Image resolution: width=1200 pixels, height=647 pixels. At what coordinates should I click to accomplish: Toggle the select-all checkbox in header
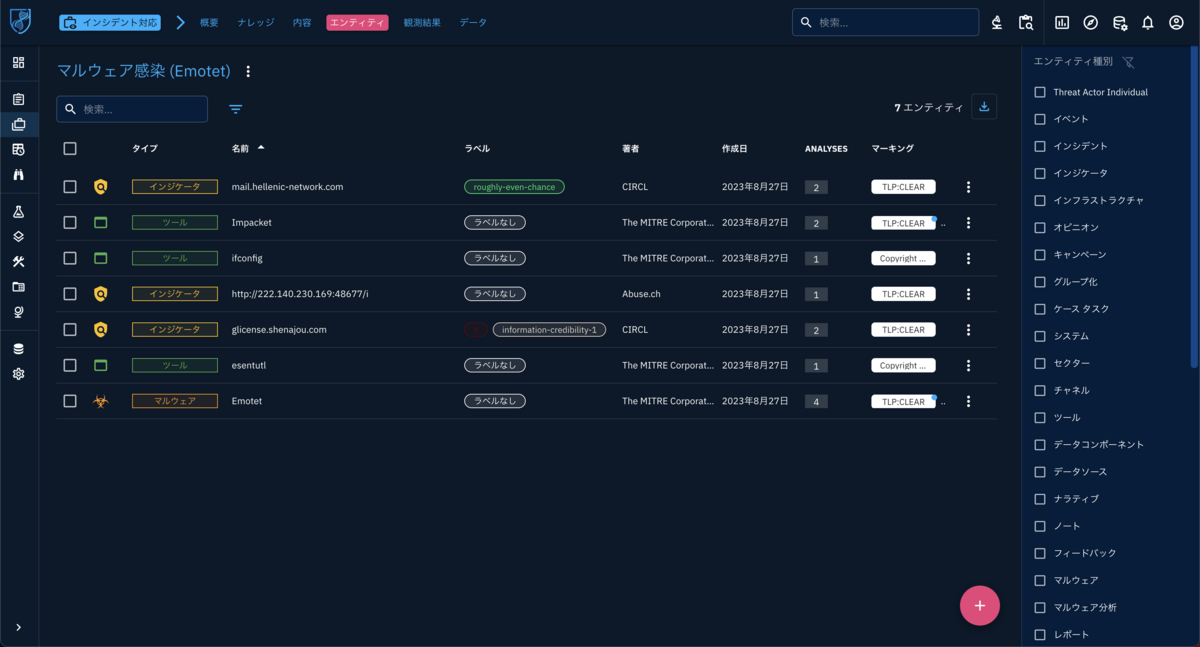coord(70,148)
